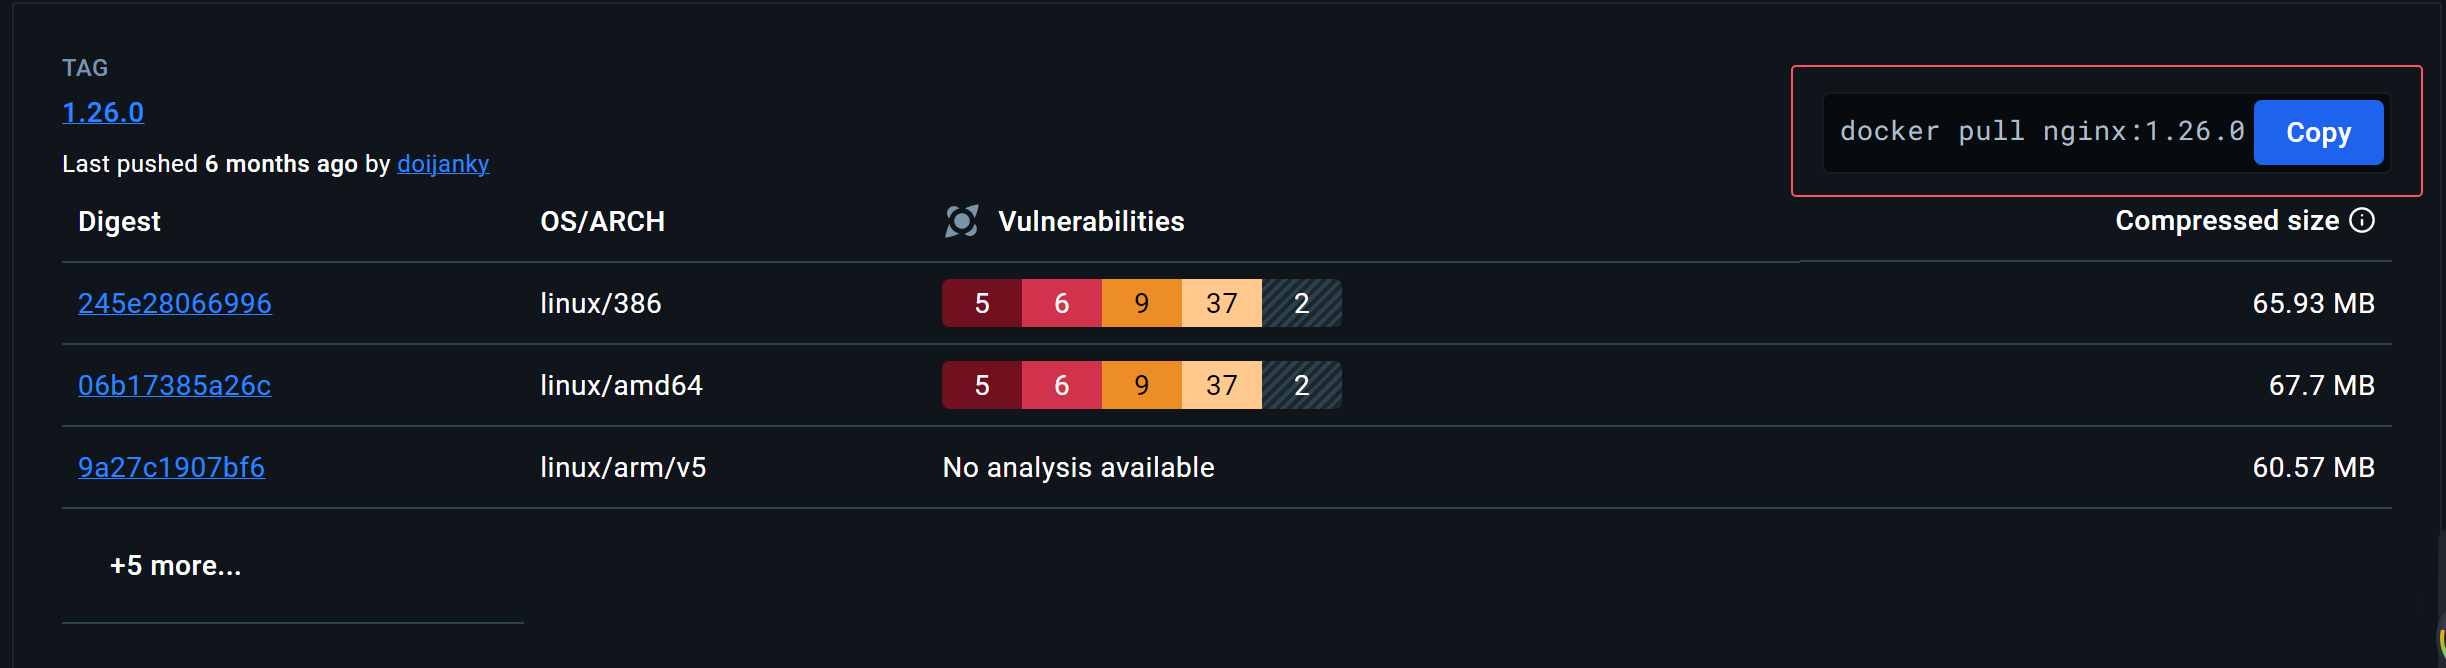Click the docker pull nginx:1.26.0 command text
This screenshot has width=2446, height=668.
click(x=2042, y=132)
